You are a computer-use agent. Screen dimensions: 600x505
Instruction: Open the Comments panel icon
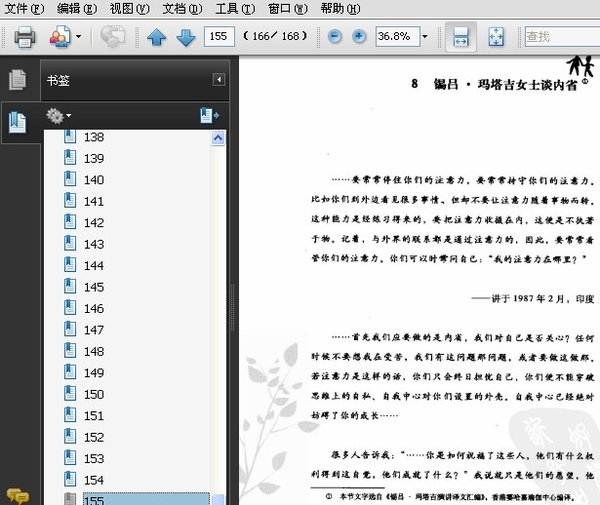tap(18, 496)
